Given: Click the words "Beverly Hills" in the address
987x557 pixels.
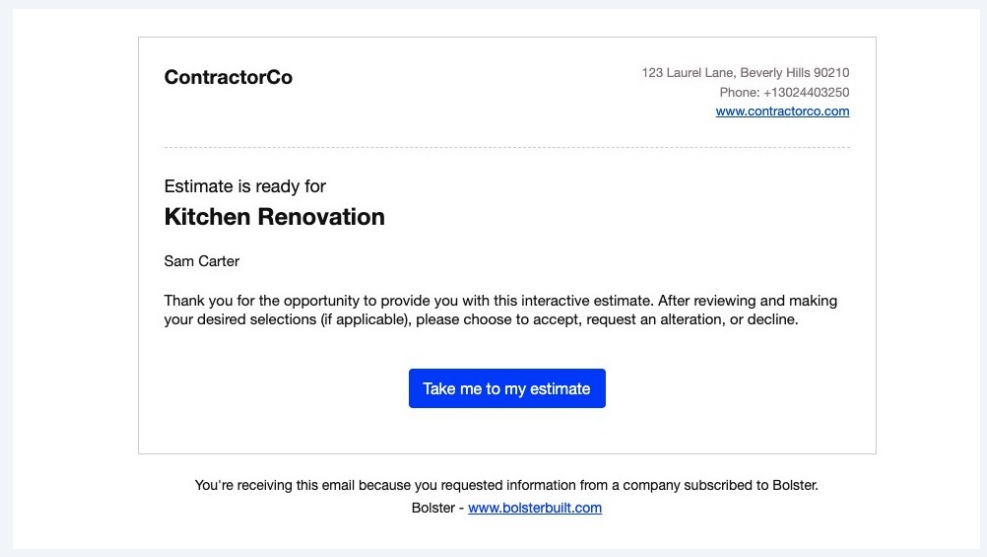Looking at the screenshot, I should tap(774, 73).
